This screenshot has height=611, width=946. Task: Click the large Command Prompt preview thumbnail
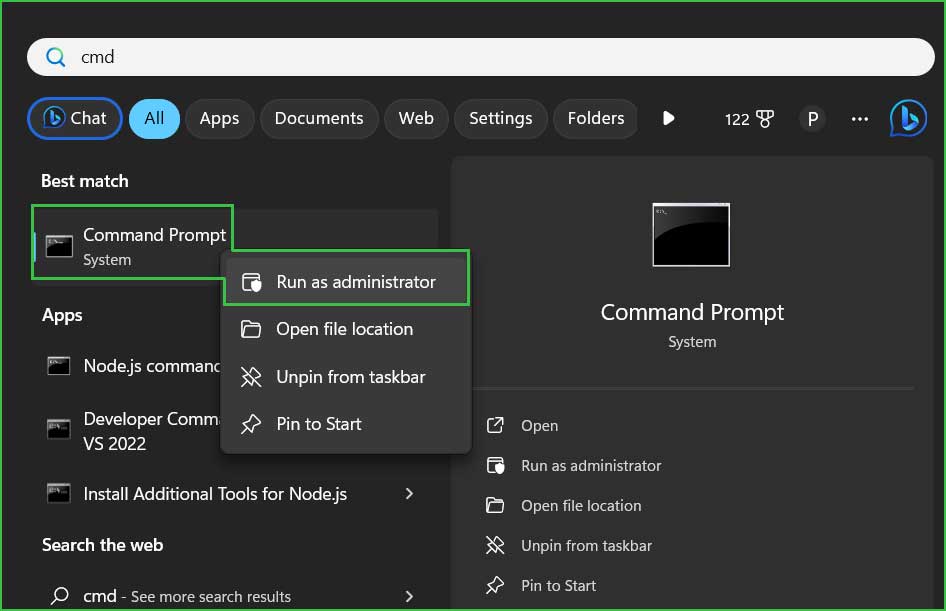click(691, 235)
